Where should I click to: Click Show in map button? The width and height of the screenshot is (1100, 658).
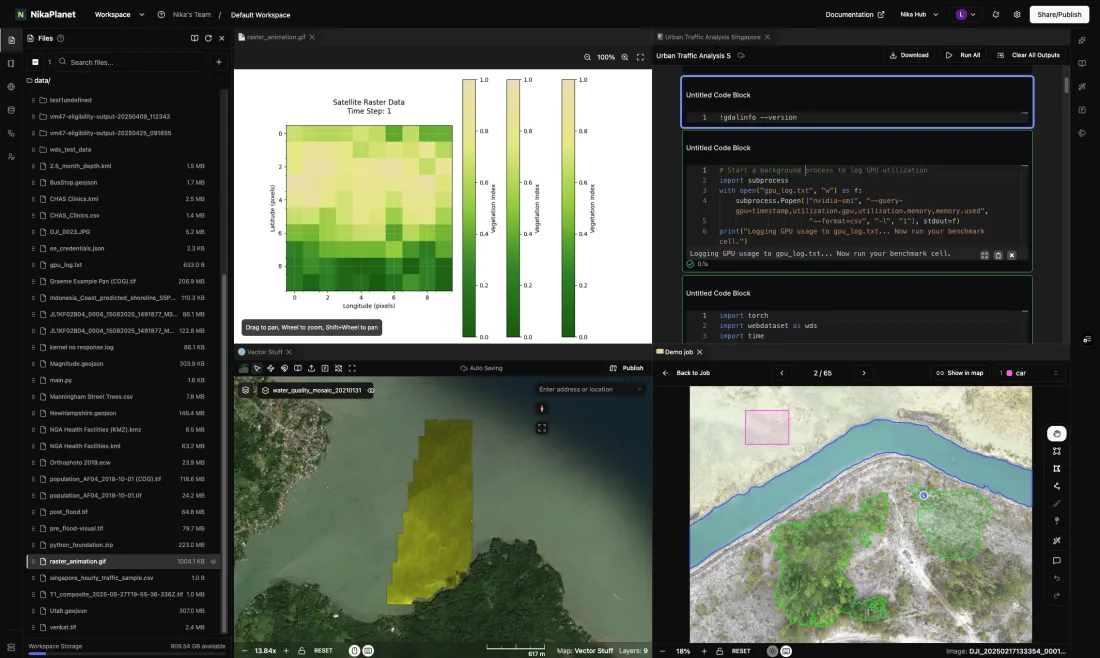click(x=960, y=373)
